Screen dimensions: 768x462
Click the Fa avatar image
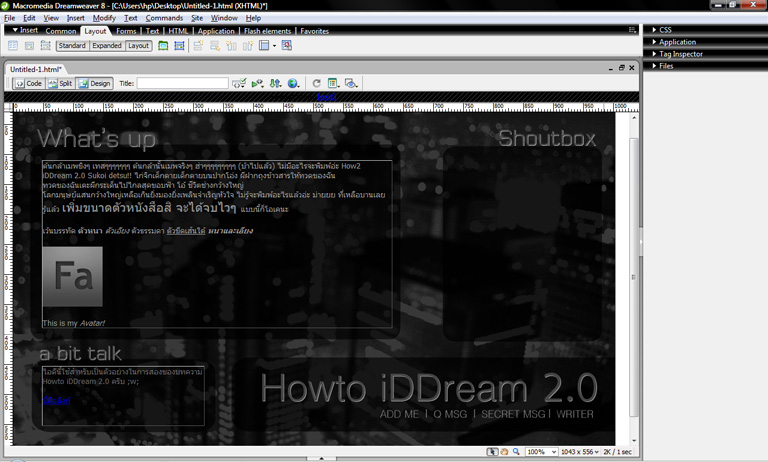point(73,276)
